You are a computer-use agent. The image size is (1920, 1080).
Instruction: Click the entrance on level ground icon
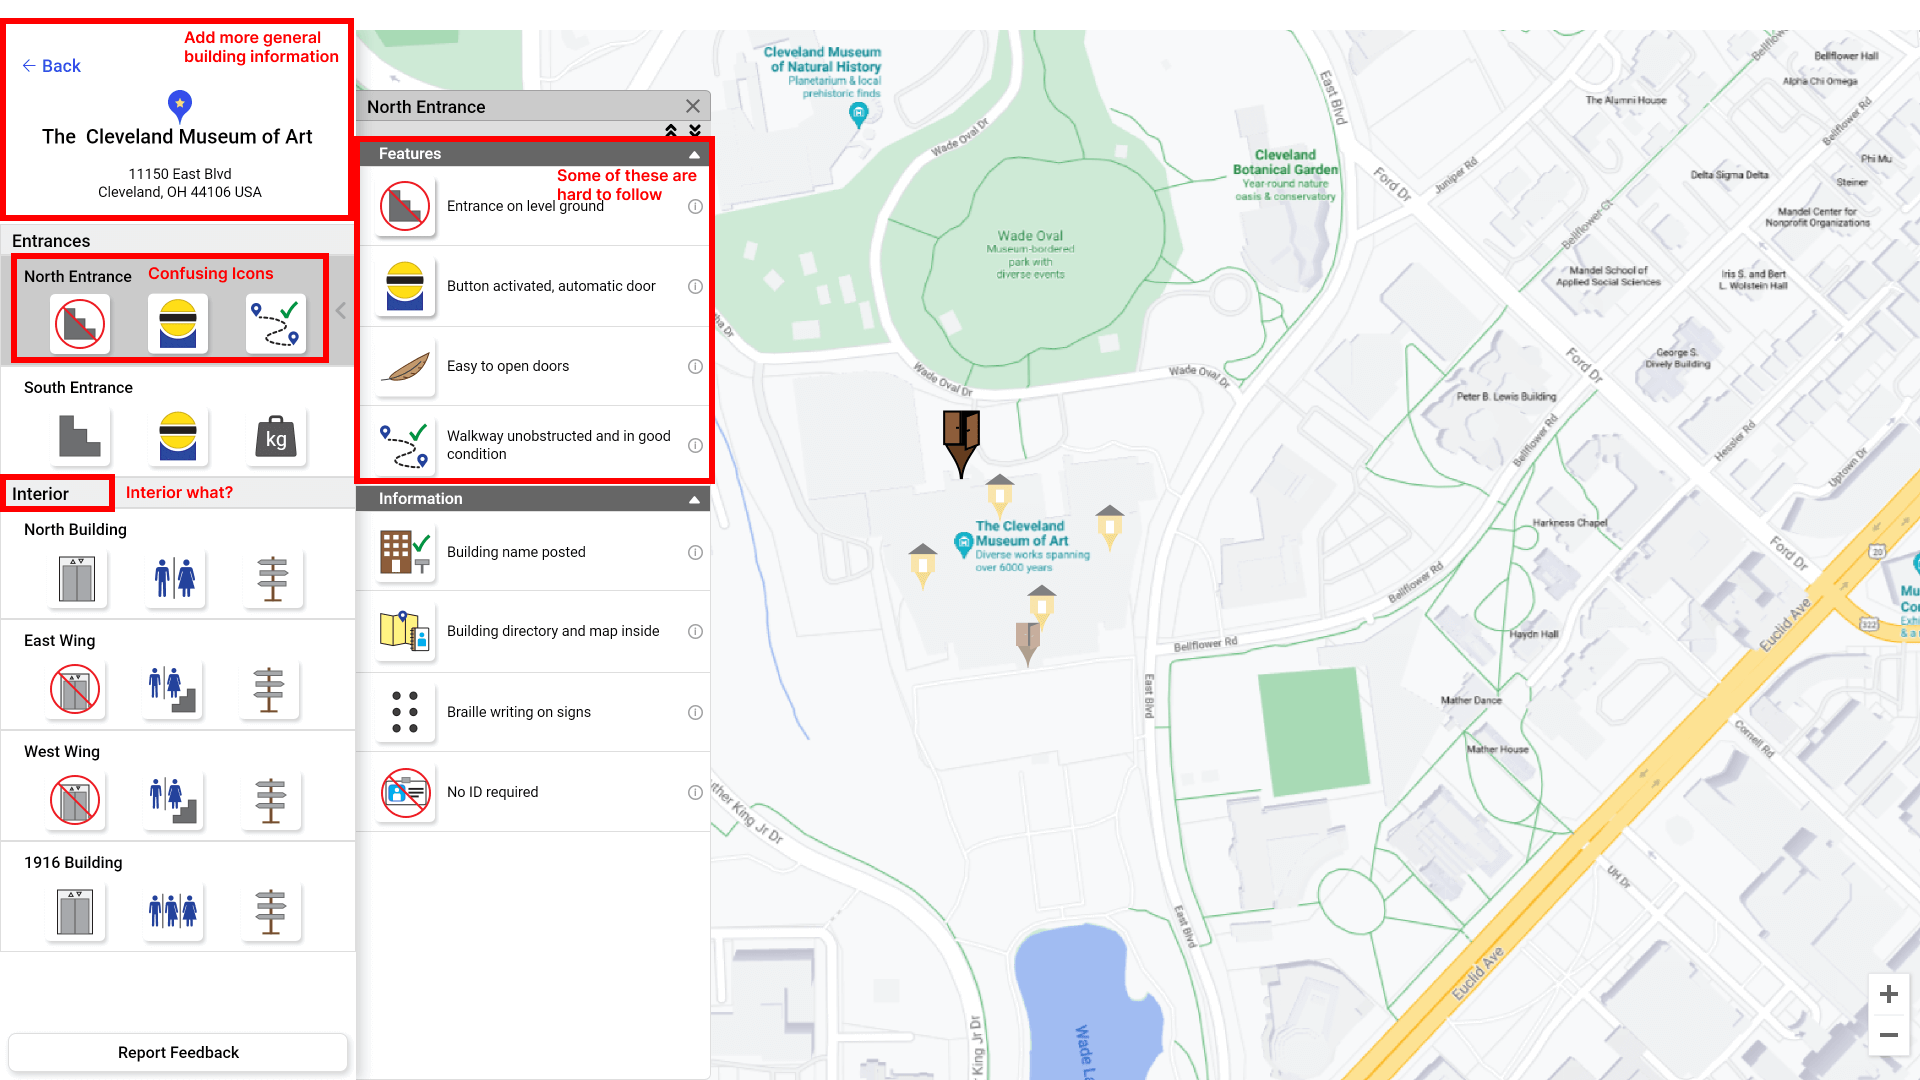coord(404,206)
